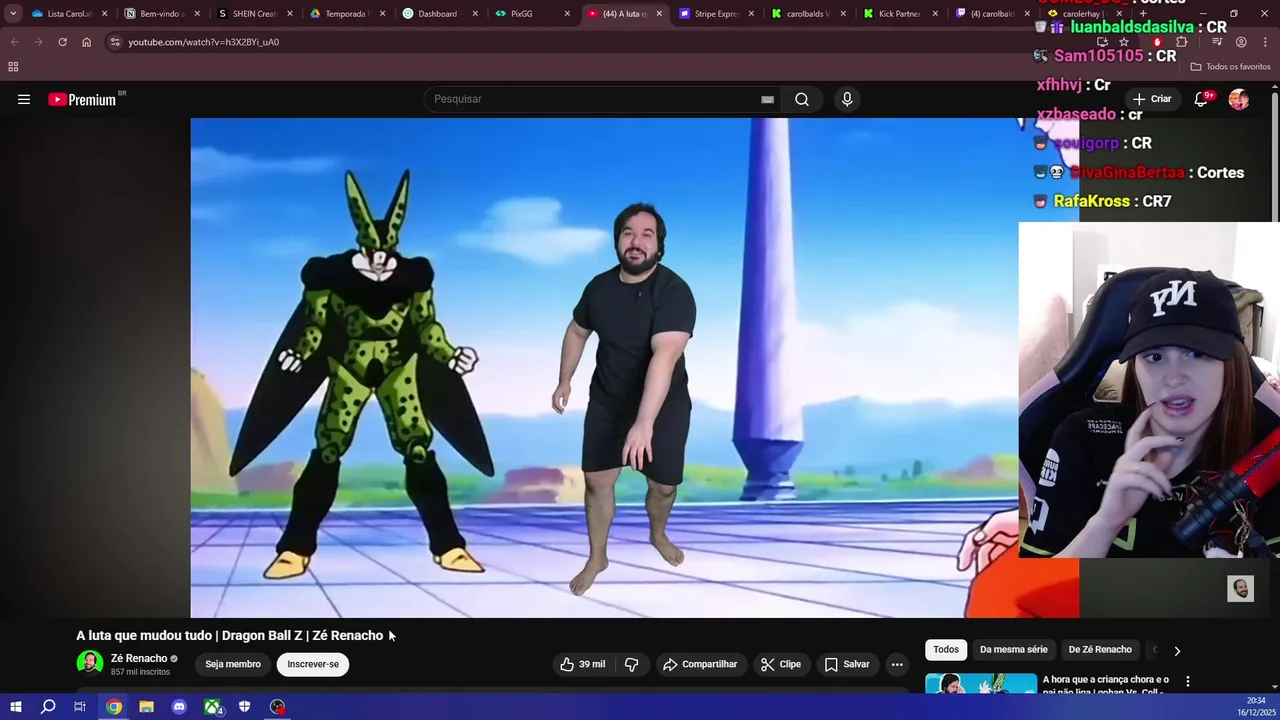Start voice search with microphone
Viewport: 1280px width, 720px height.
point(847,99)
